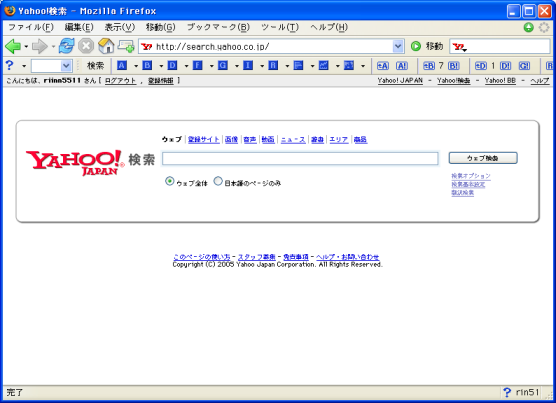Expand the Forward button history arrow
This screenshot has width=556, height=403.
[x=53, y=46]
